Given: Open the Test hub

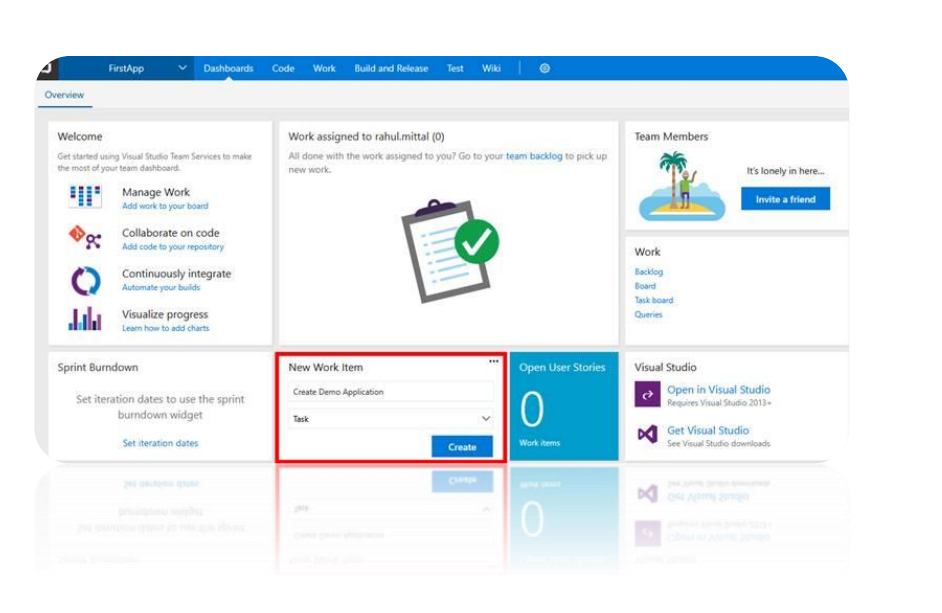Looking at the screenshot, I should (455, 68).
